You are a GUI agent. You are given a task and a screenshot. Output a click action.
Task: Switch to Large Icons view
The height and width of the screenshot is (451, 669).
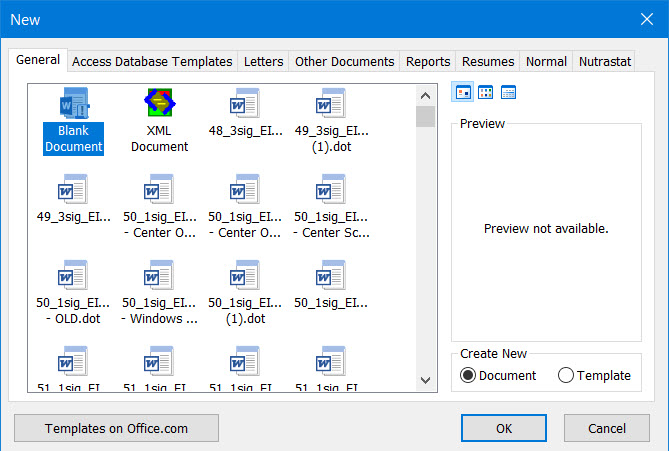pos(463,92)
